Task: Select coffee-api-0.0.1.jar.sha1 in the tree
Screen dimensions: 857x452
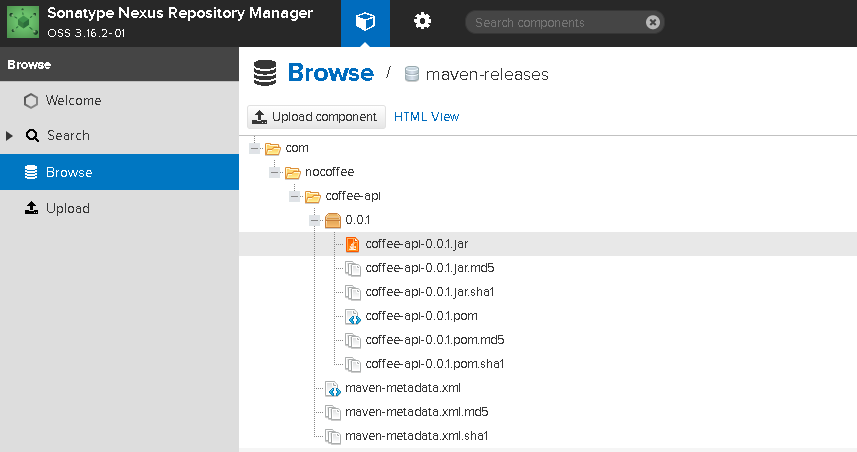Action: point(430,292)
